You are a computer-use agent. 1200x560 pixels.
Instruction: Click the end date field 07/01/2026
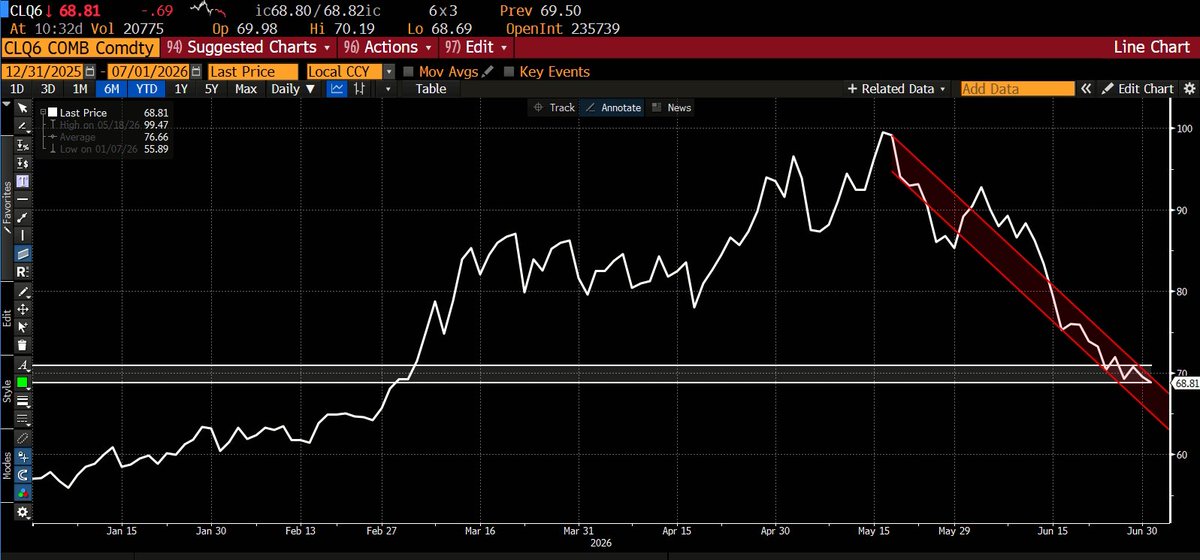(147, 72)
